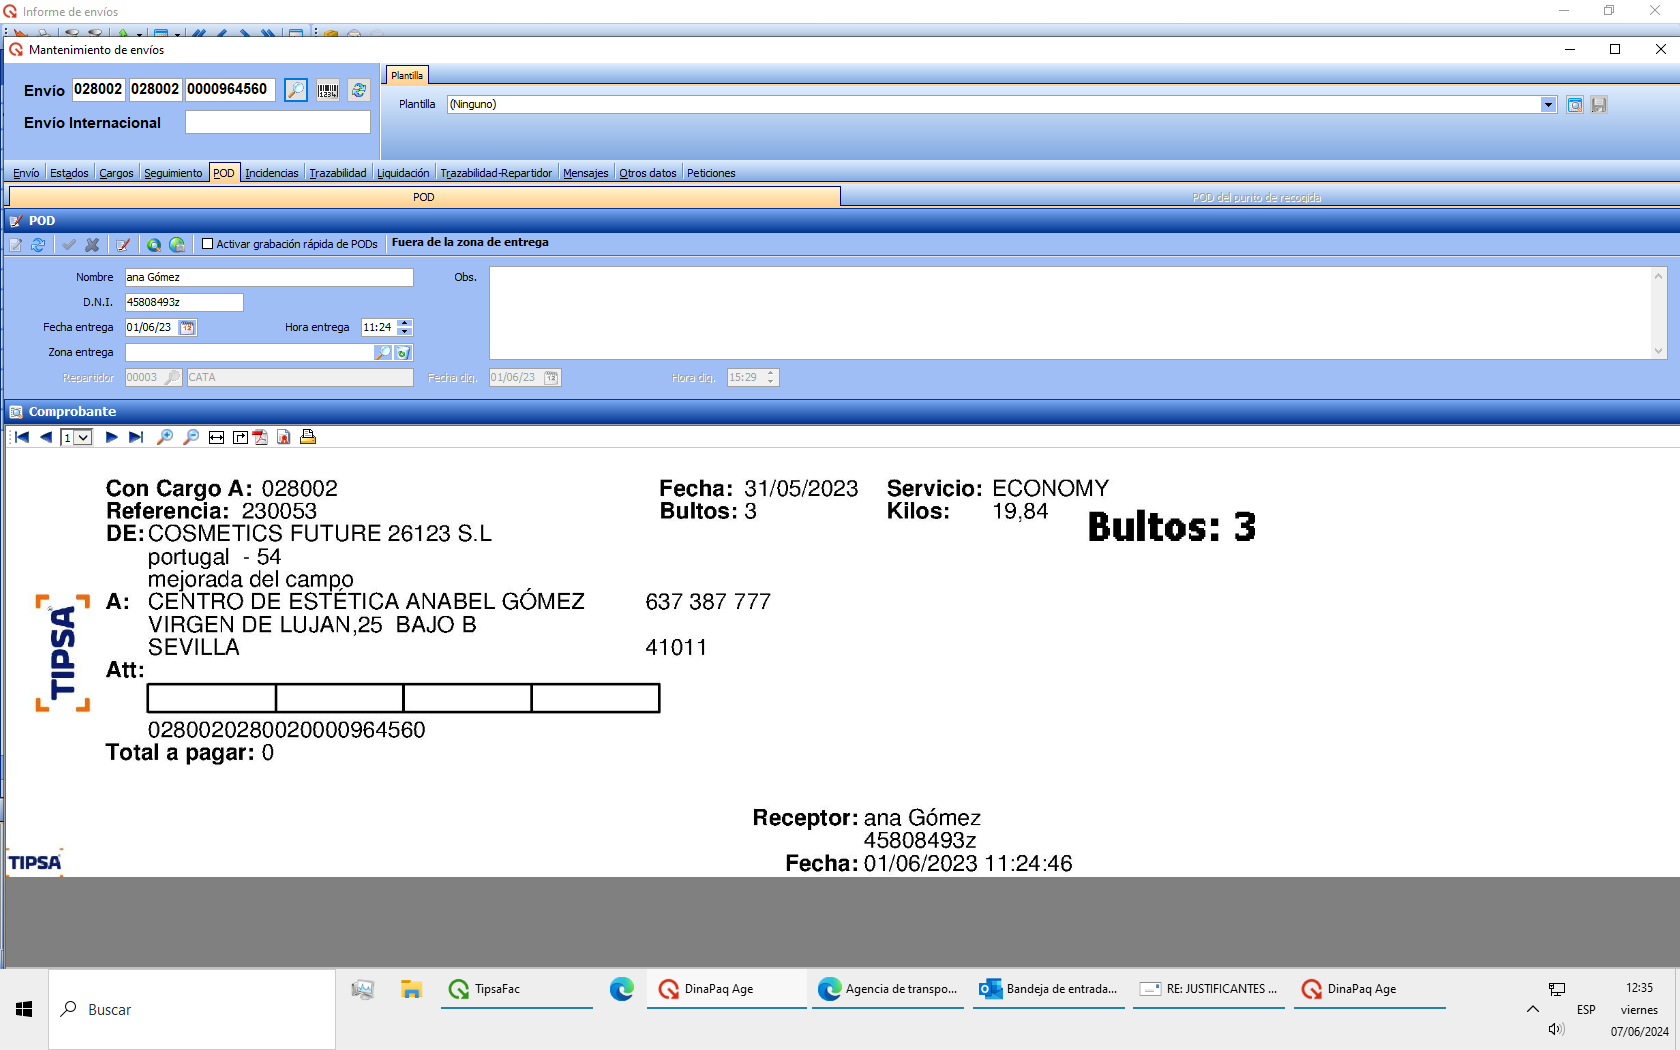This screenshot has width=1680, height=1050.
Task: Open the Plantilla dropdown list
Action: point(1548,105)
